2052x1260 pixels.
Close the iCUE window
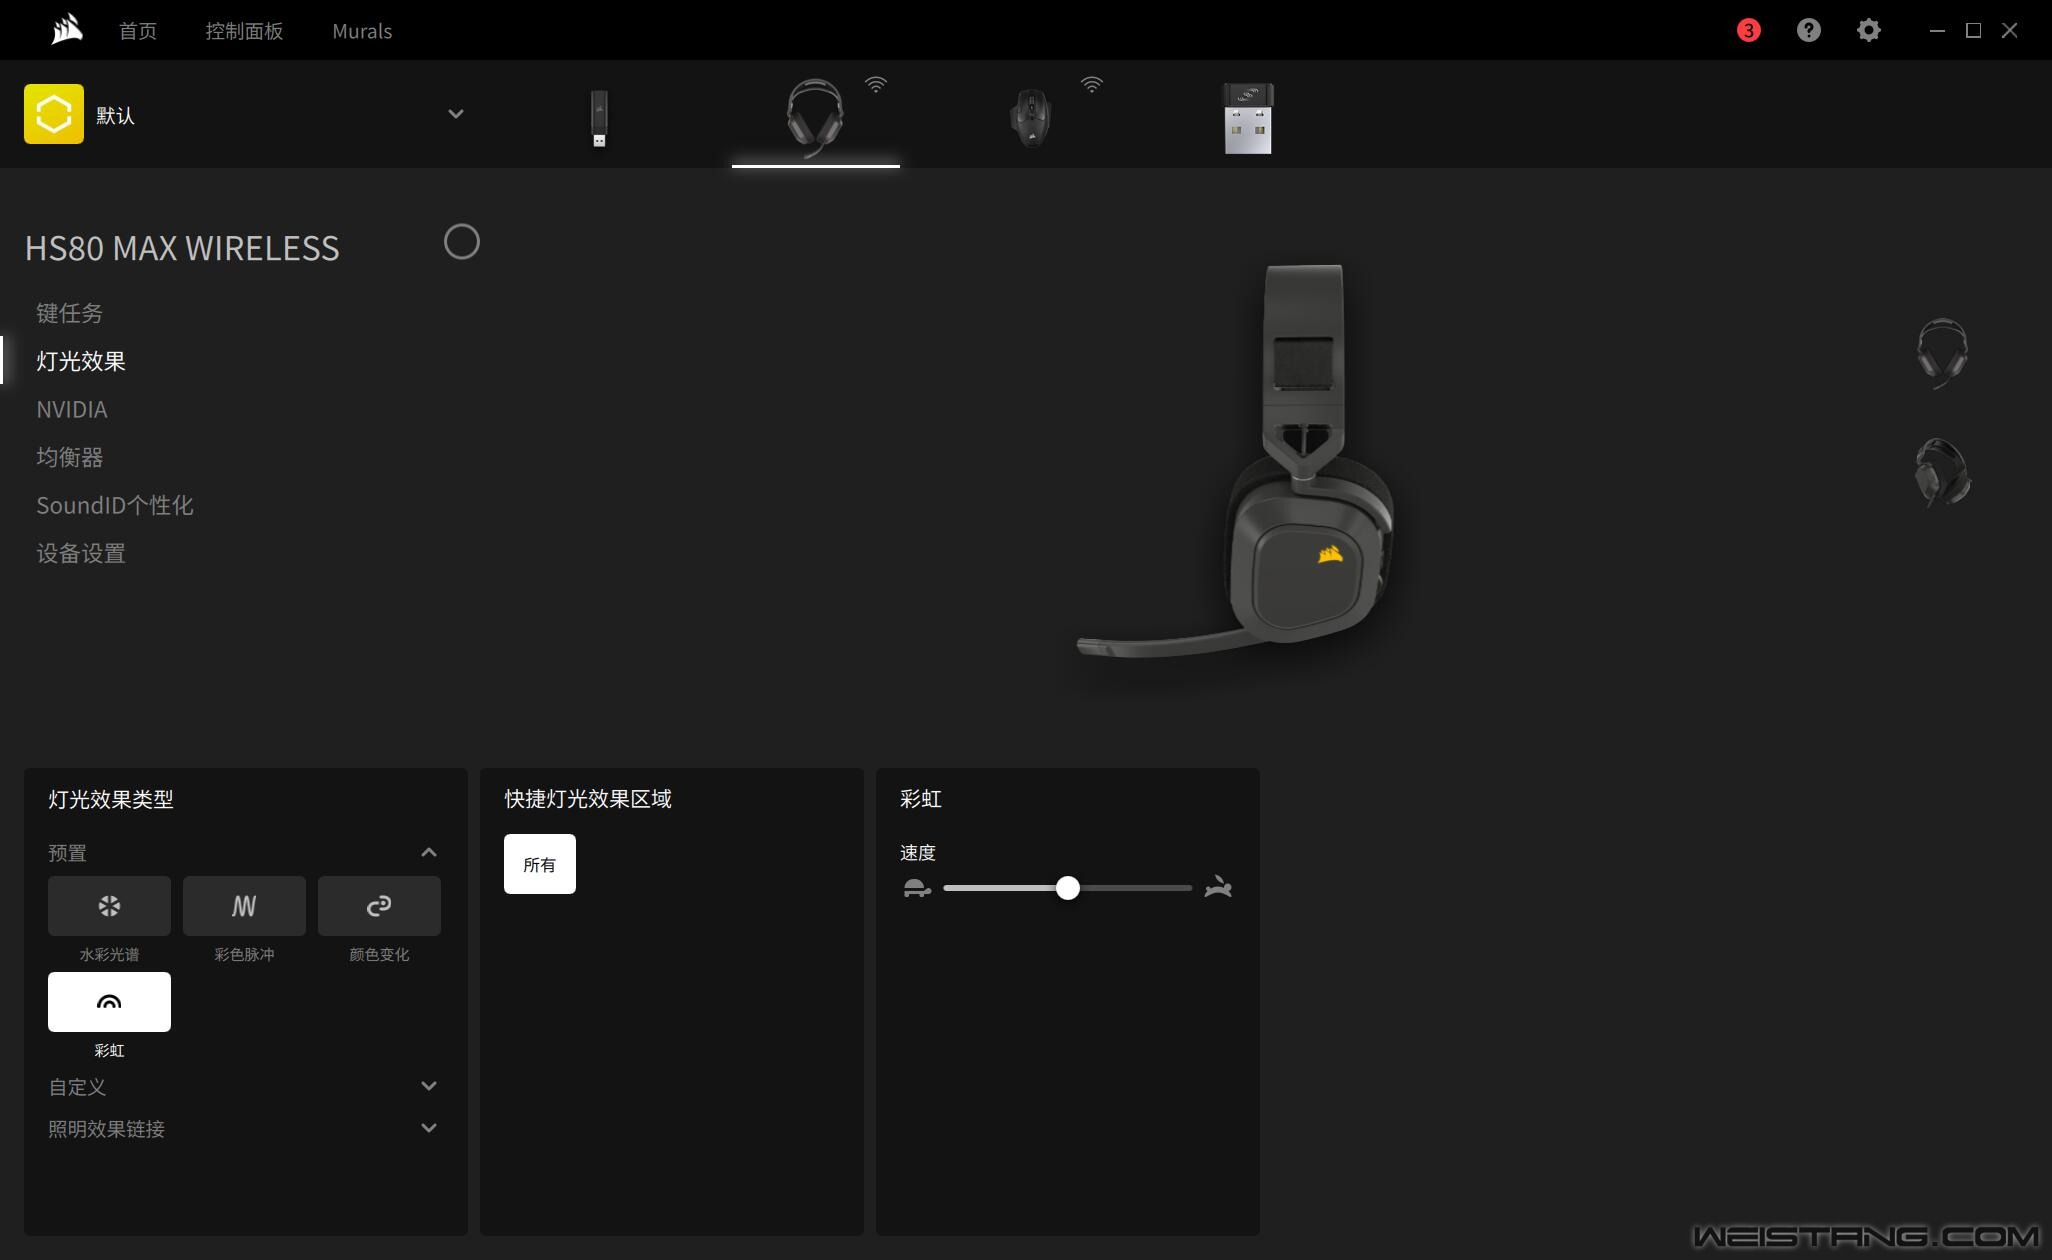(2009, 31)
